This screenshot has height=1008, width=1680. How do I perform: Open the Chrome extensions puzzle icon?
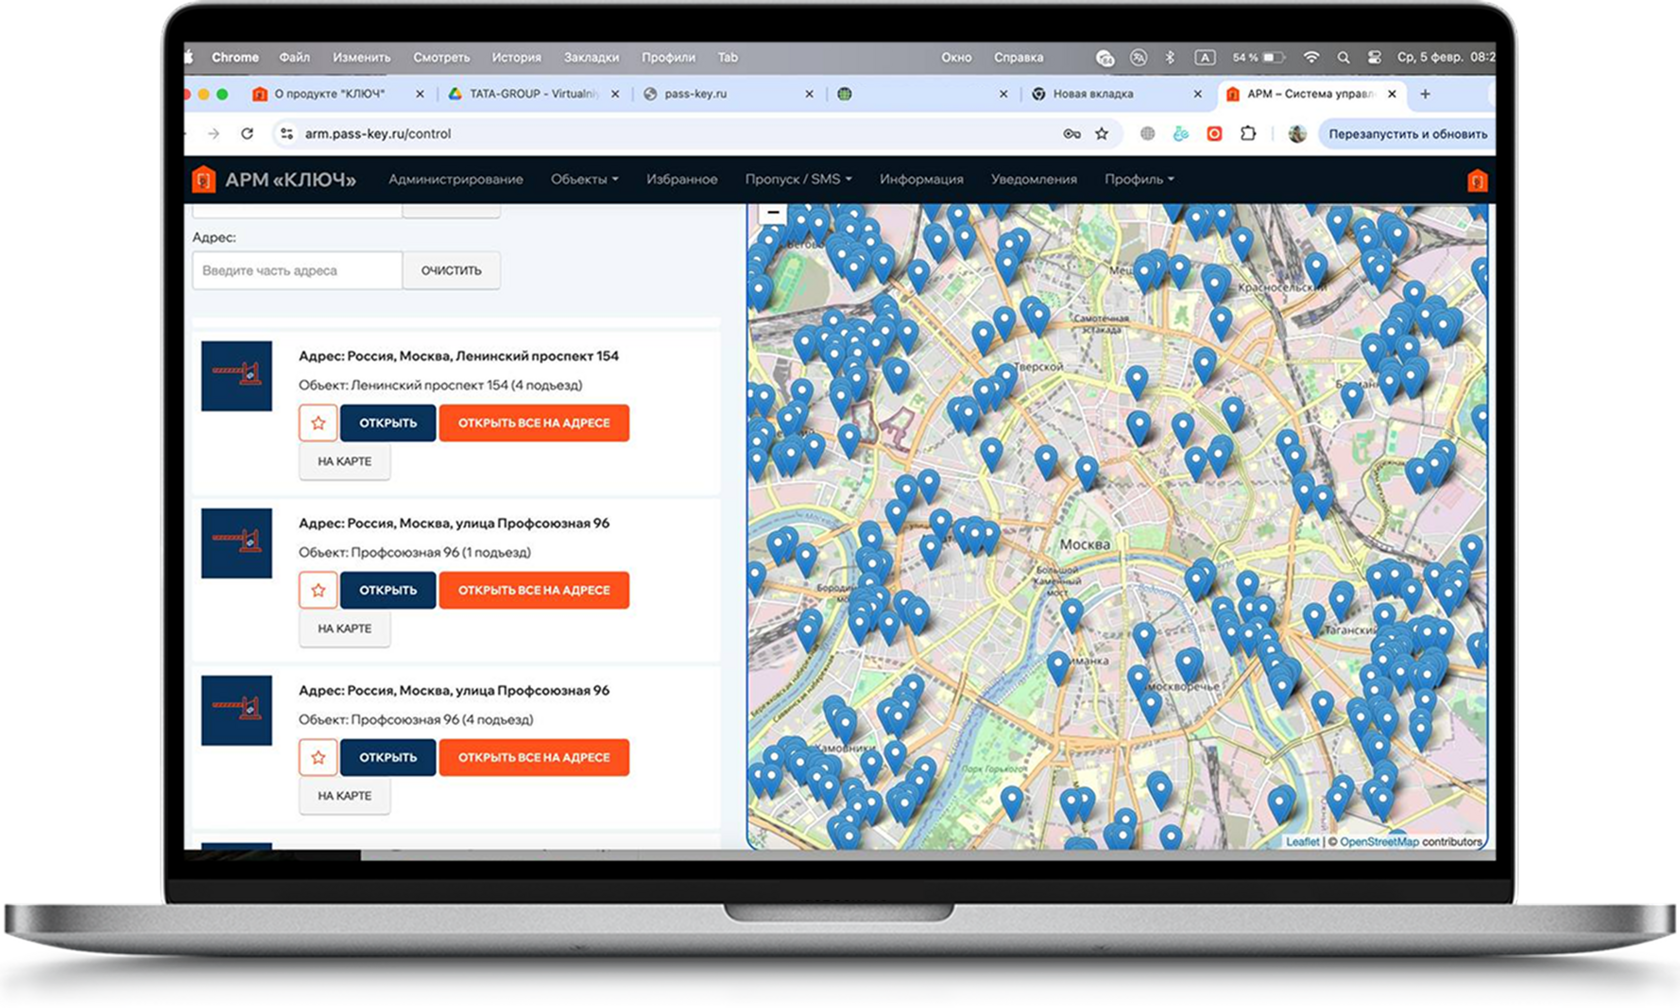pyautogui.click(x=1248, y=133)
